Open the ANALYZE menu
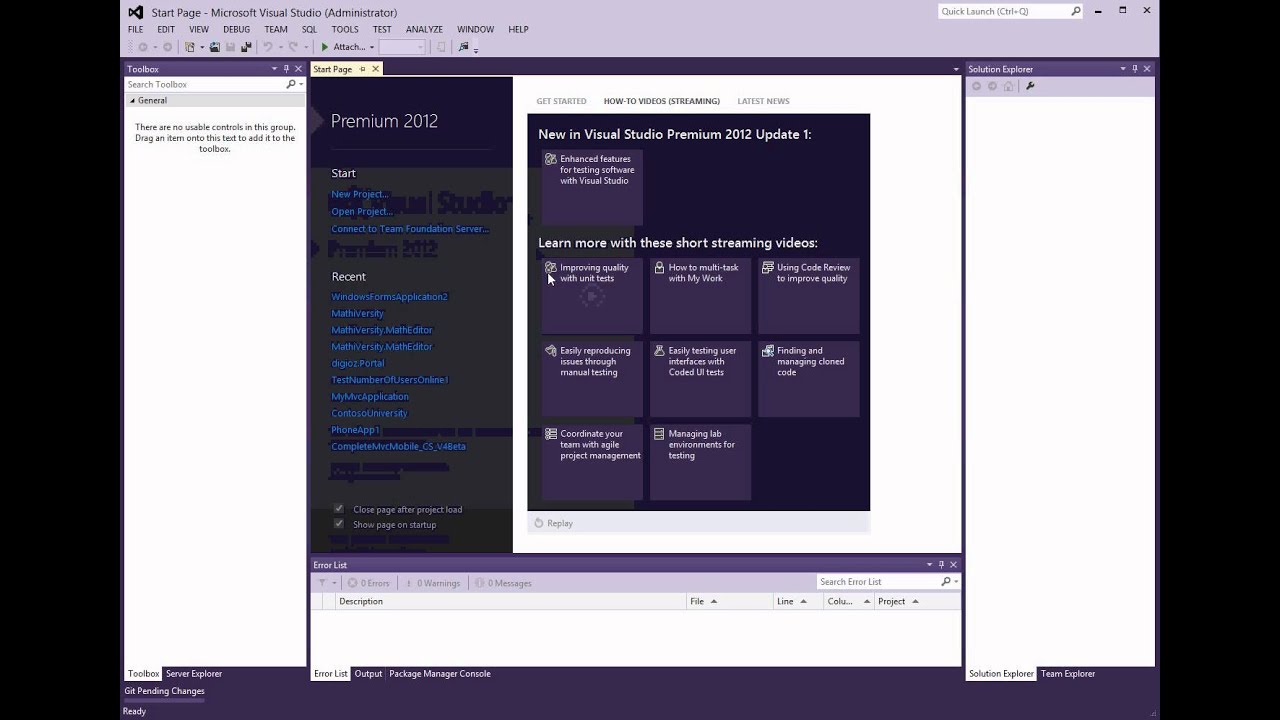The height and width of the screenshot is (720, 1280). tap(424, 29)
